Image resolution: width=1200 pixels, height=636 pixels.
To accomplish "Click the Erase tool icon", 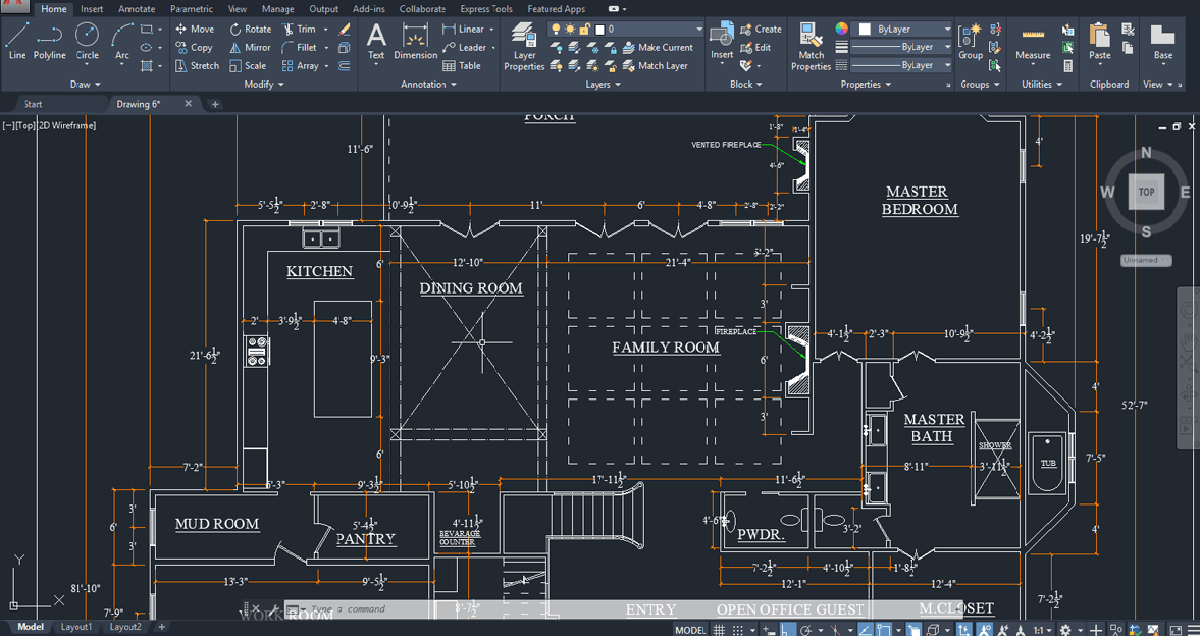I will click(344, 29).
